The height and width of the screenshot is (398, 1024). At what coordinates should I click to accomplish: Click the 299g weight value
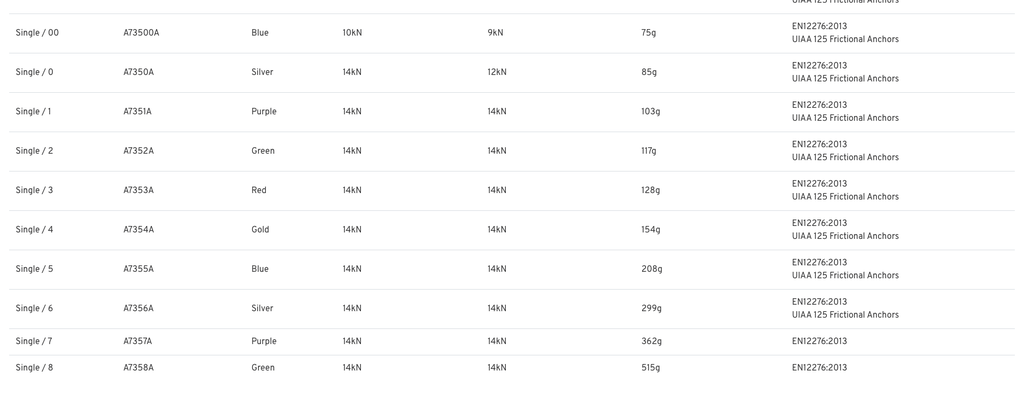(x=651, y=308)
